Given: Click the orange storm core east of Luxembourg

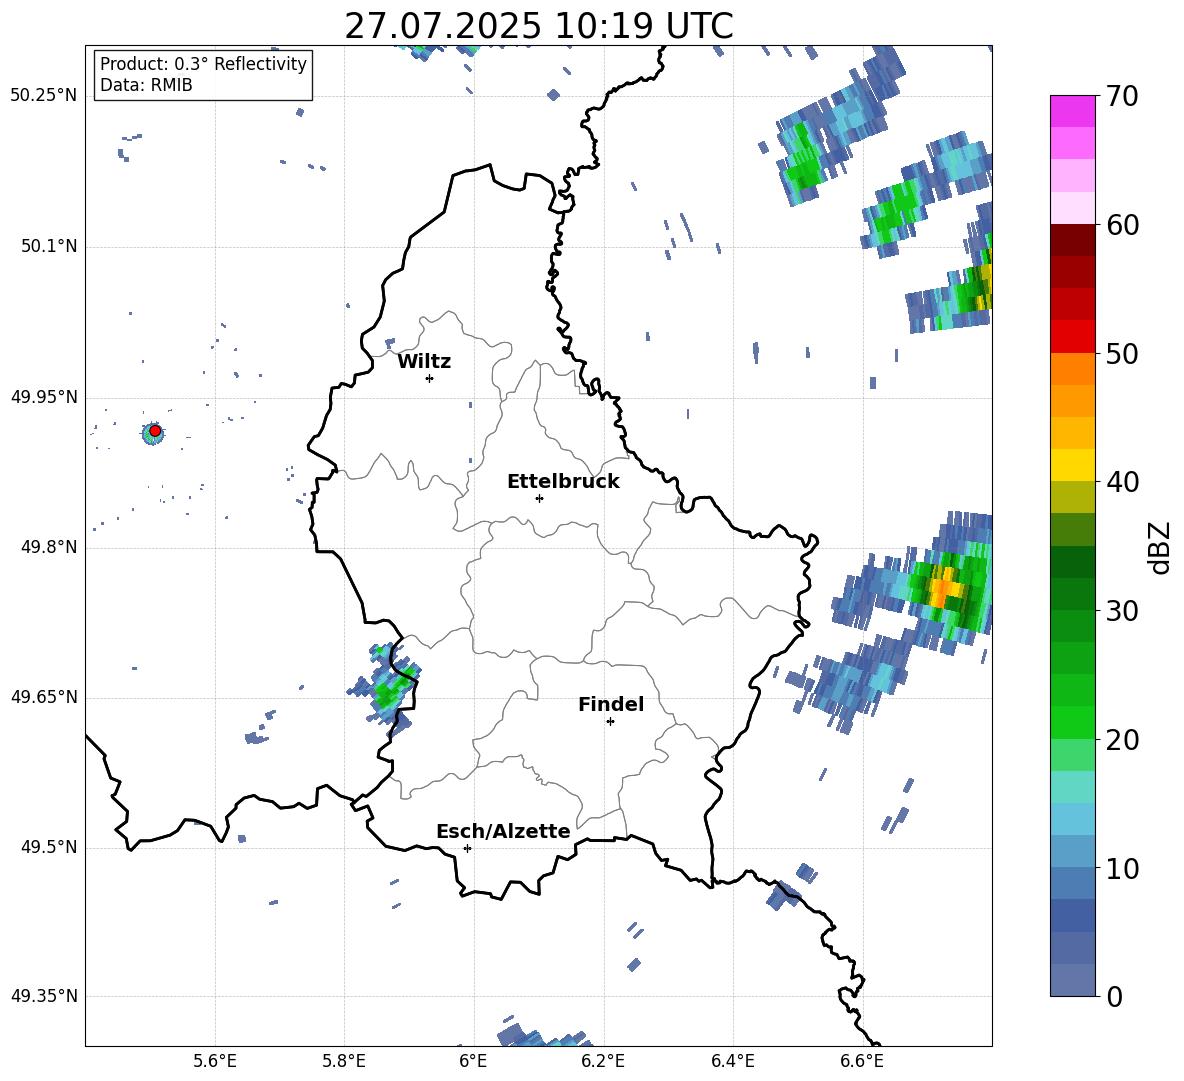Looking at the screenshot, I should [943, 587].
